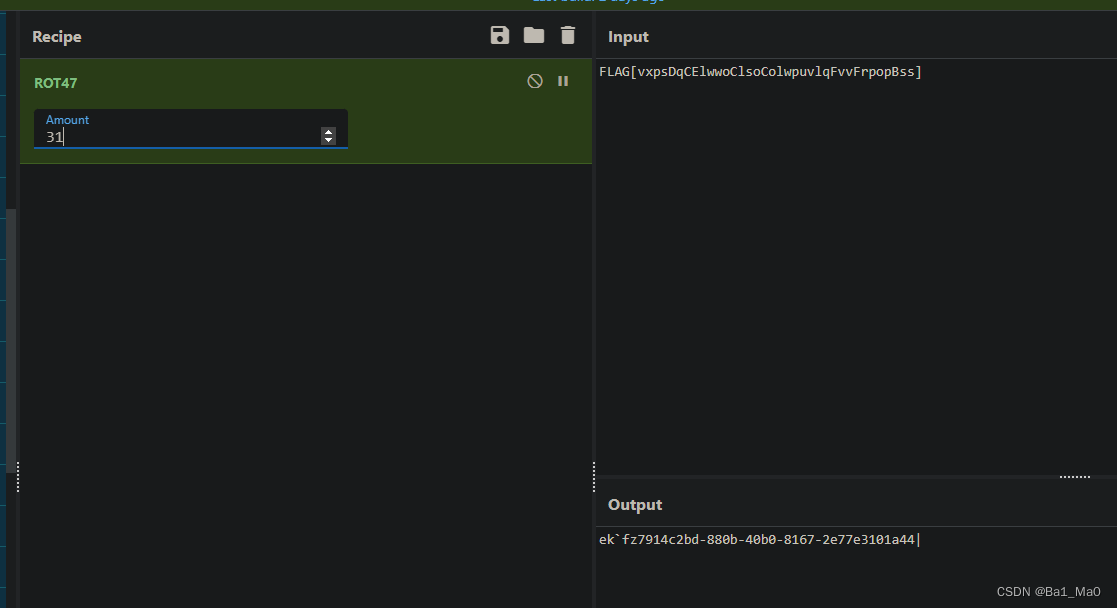Grab the Recipe/Input vertical splitter handle
The image size is (1117, 608).
click(x=594, y=477)
